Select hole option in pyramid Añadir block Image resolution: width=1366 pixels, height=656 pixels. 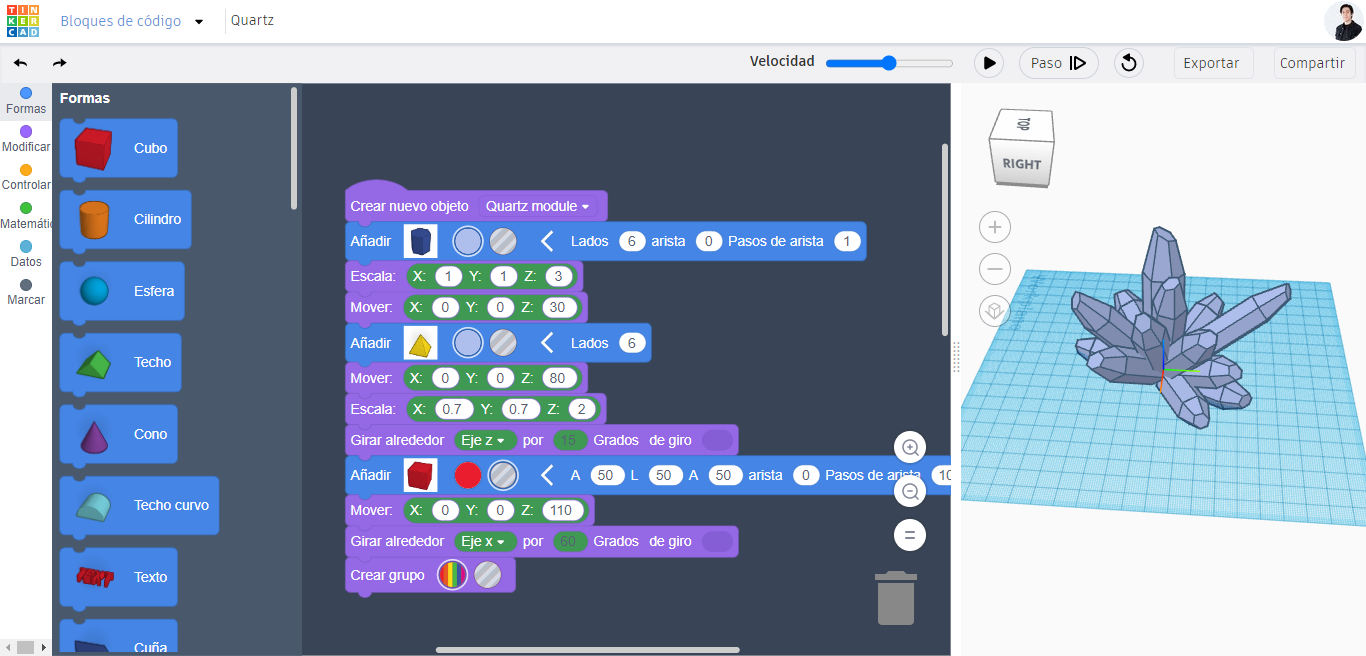(503, 343)
